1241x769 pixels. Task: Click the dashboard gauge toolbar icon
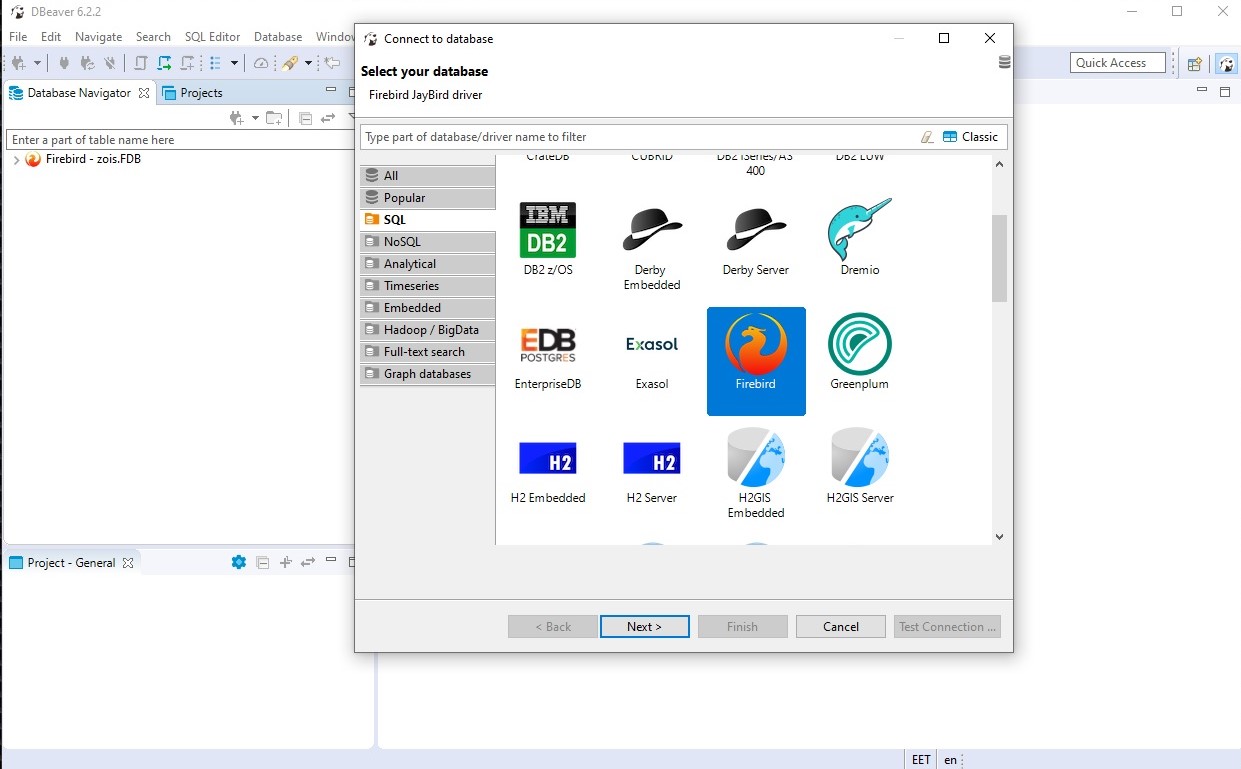(x=261, y=63)
